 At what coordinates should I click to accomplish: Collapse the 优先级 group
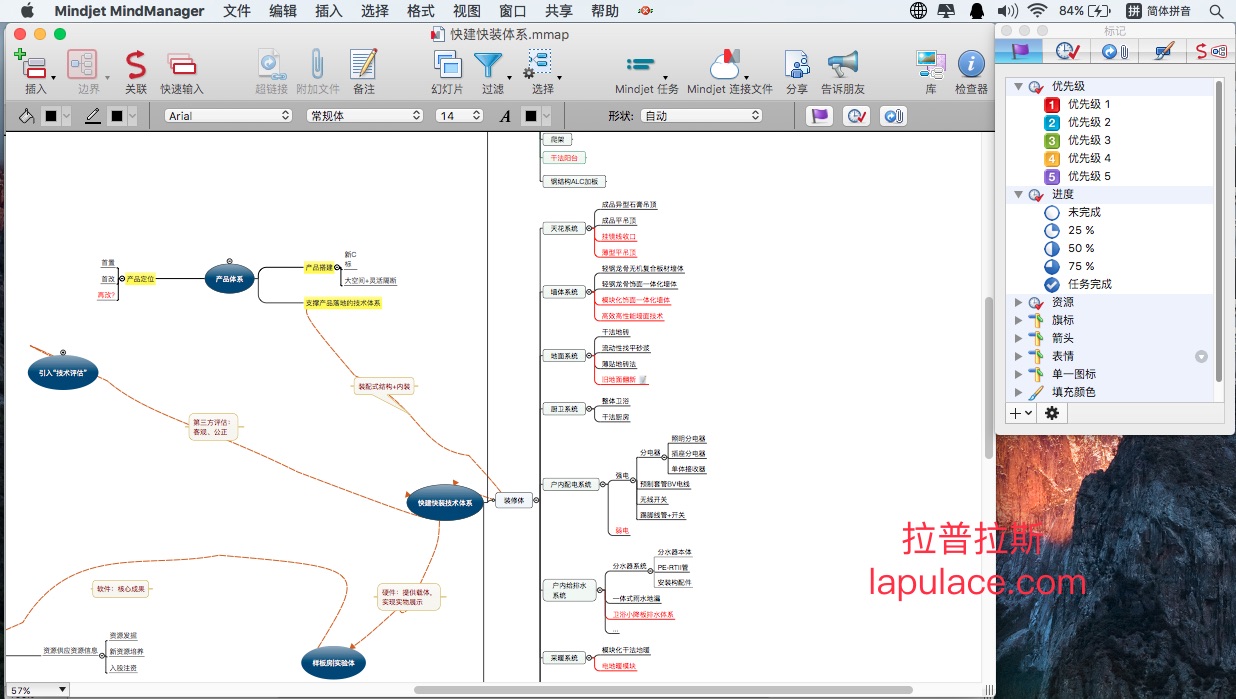tap(1019, 86)
